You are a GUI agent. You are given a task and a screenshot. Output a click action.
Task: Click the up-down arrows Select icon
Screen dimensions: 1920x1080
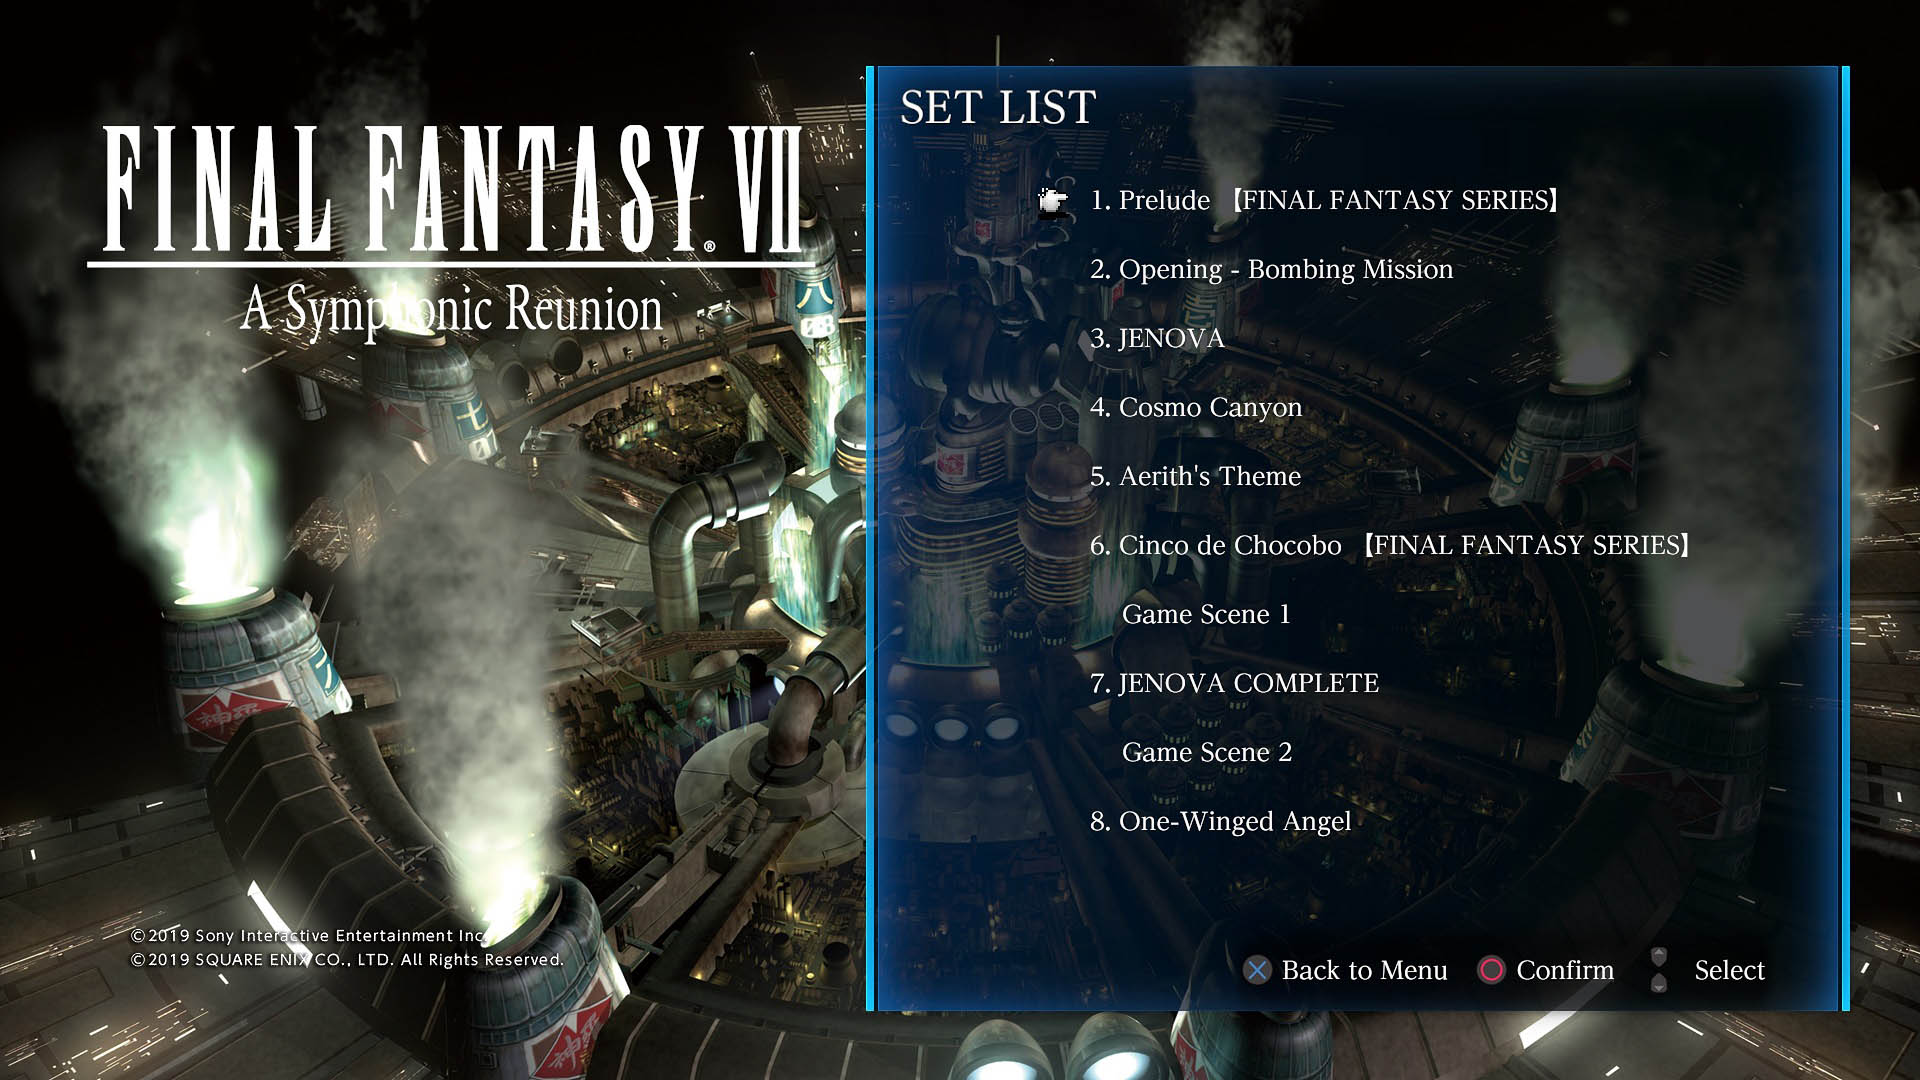coord(1659,970)
